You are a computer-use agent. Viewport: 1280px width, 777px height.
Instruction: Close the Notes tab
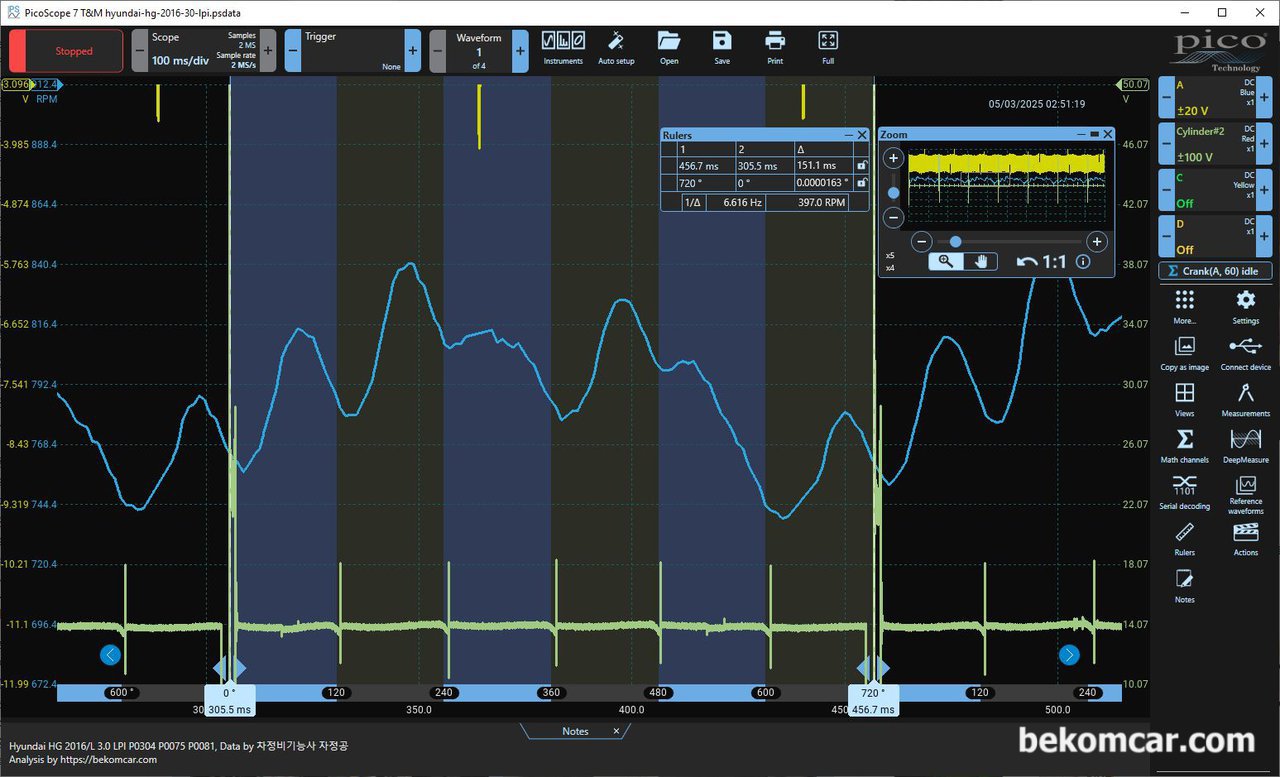click(x=616, y=731)
